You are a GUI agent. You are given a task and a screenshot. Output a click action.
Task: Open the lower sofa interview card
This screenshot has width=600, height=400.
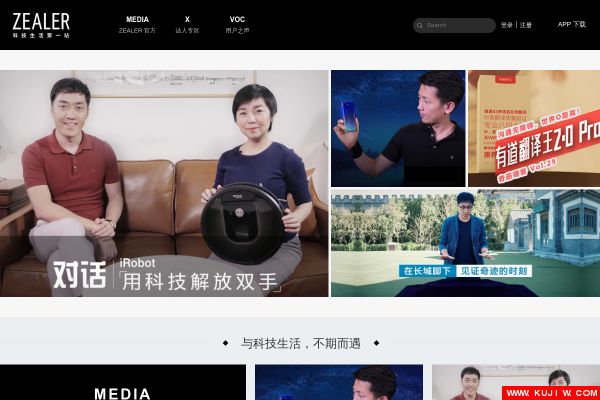tap(516, 382)
